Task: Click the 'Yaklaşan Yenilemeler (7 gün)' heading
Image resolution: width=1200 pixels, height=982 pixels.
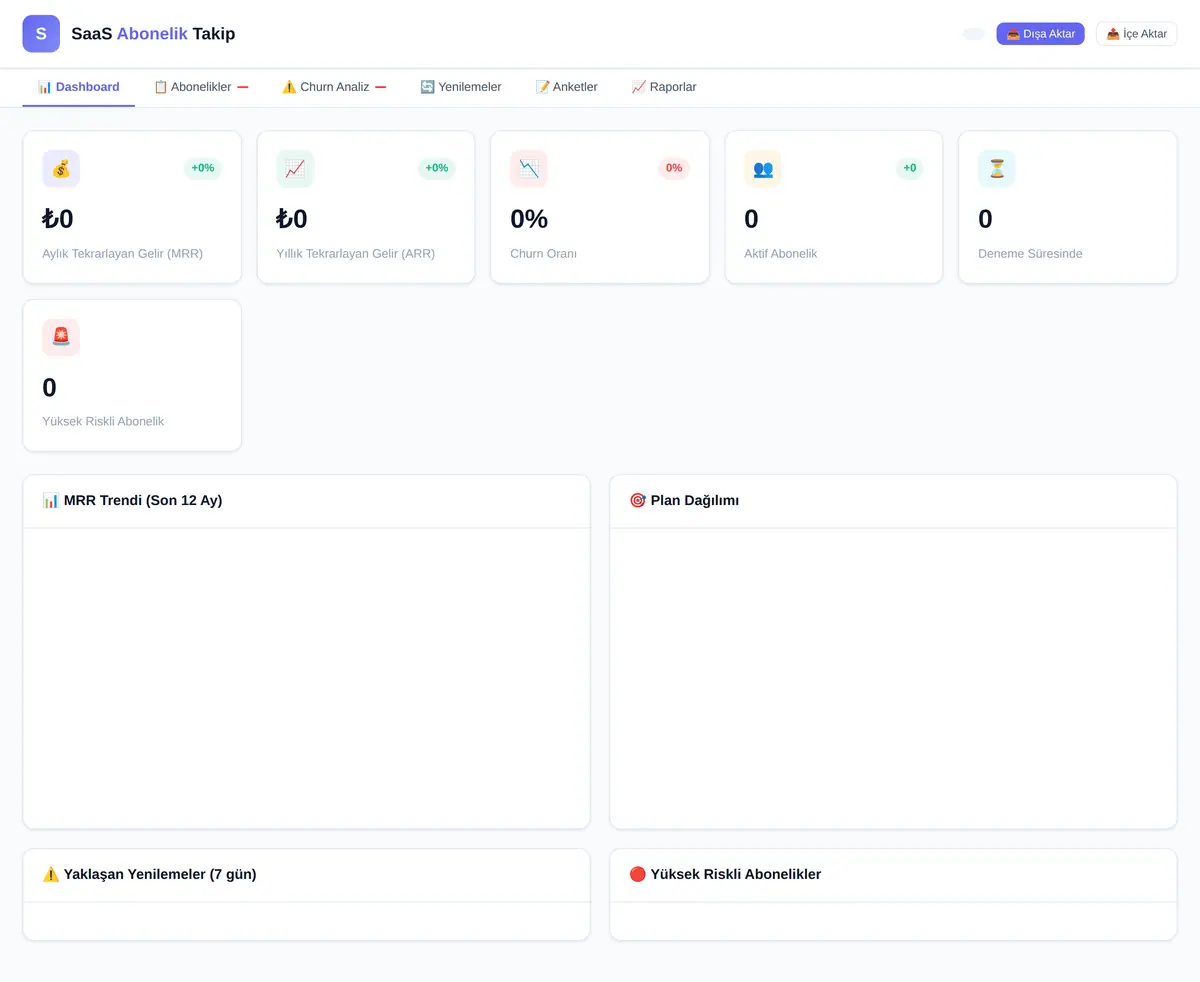Action: point(149,875)
